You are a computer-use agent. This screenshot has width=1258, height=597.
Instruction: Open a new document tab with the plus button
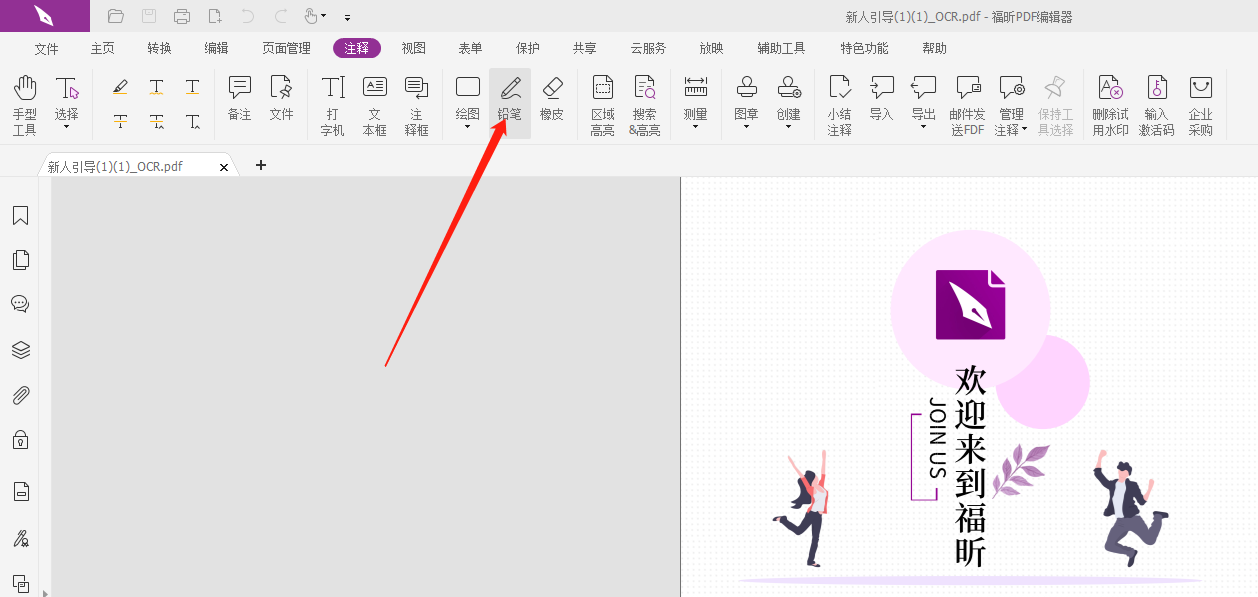pyautogui.click(x=261, y=165)
